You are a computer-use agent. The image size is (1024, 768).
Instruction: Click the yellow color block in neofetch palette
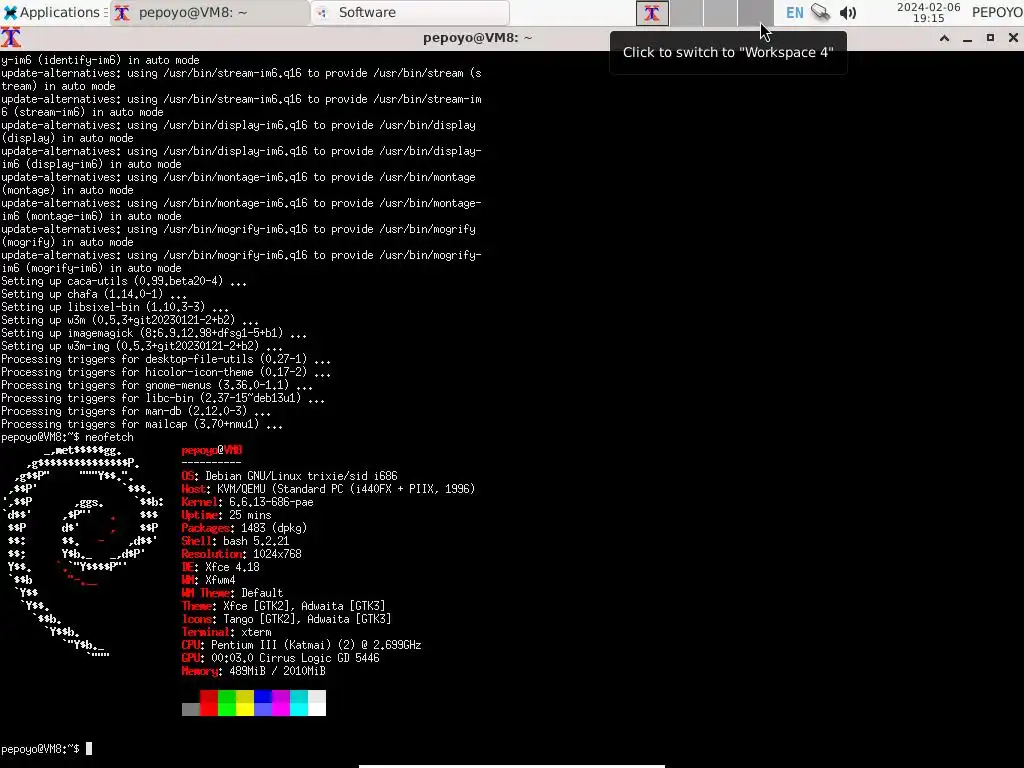pyautogui.click(x=245, y=703)
